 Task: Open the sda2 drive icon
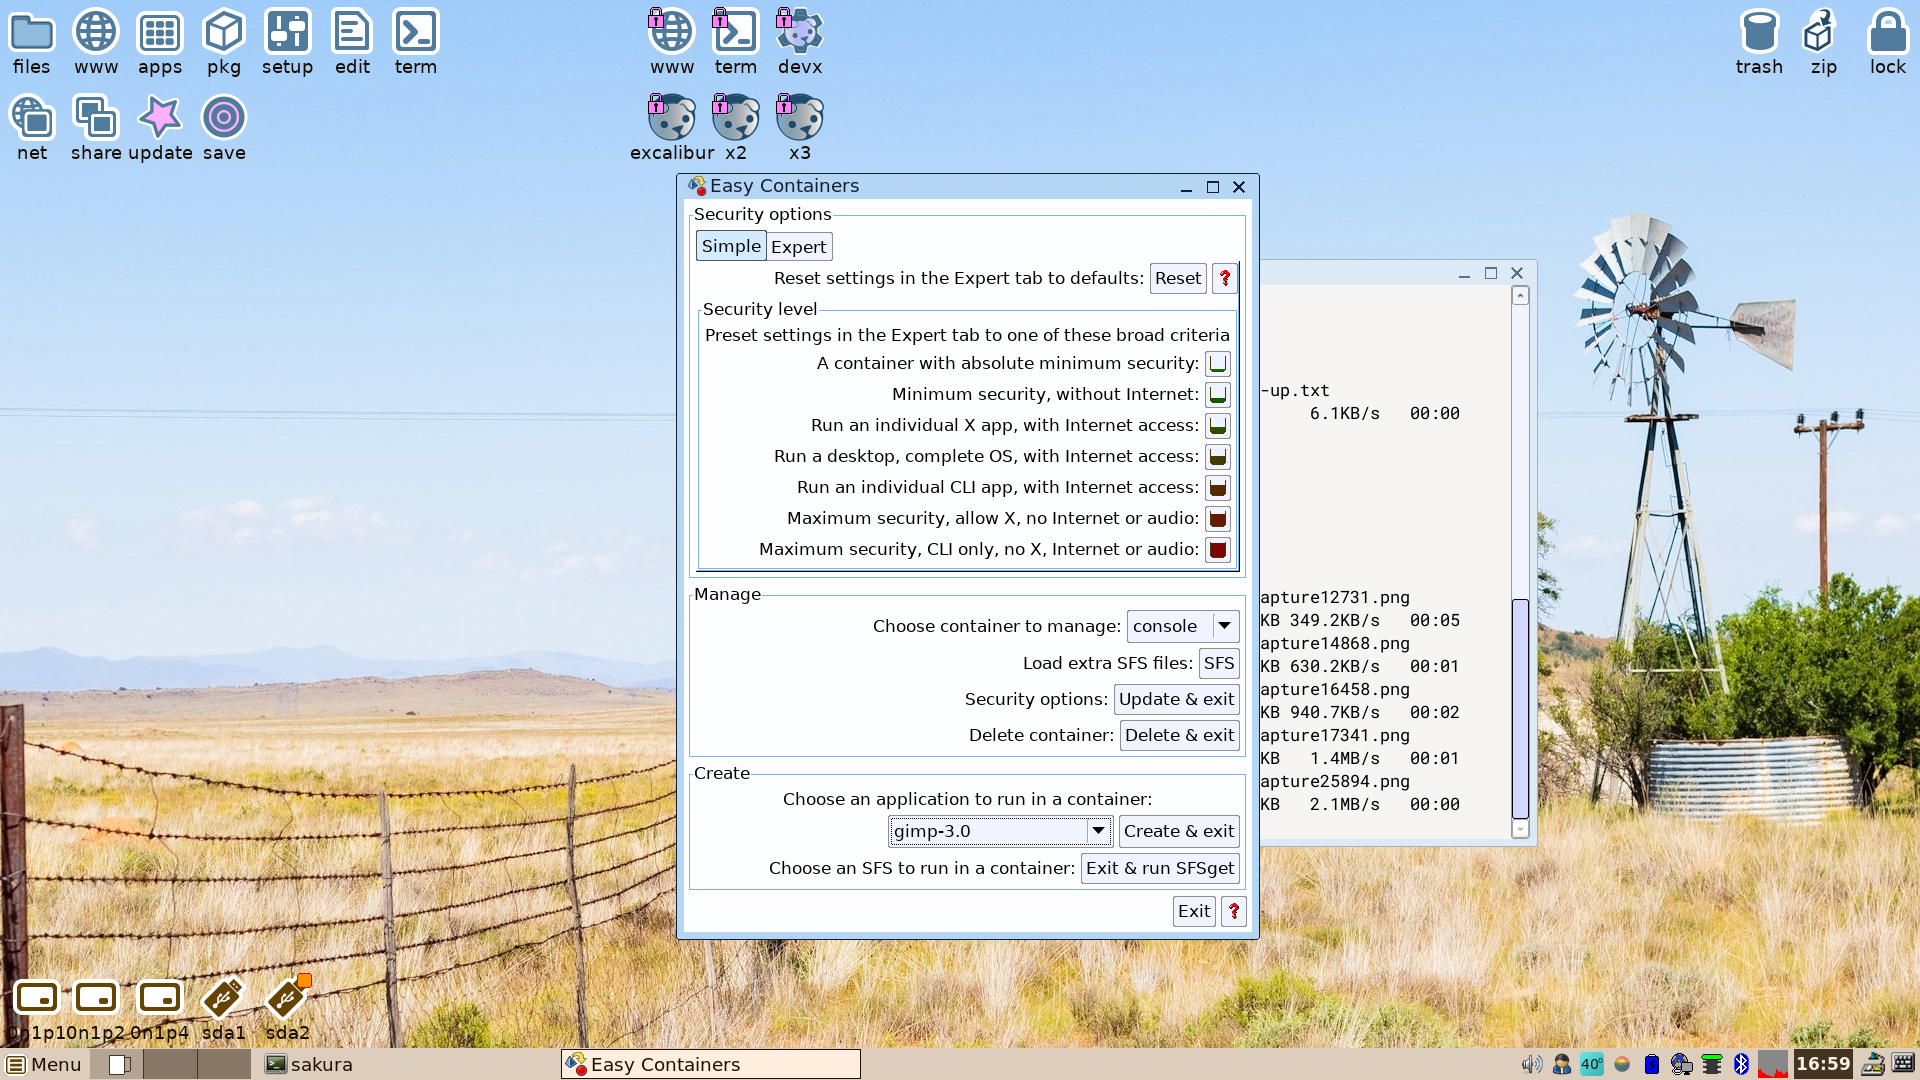tap(288, 1008)
